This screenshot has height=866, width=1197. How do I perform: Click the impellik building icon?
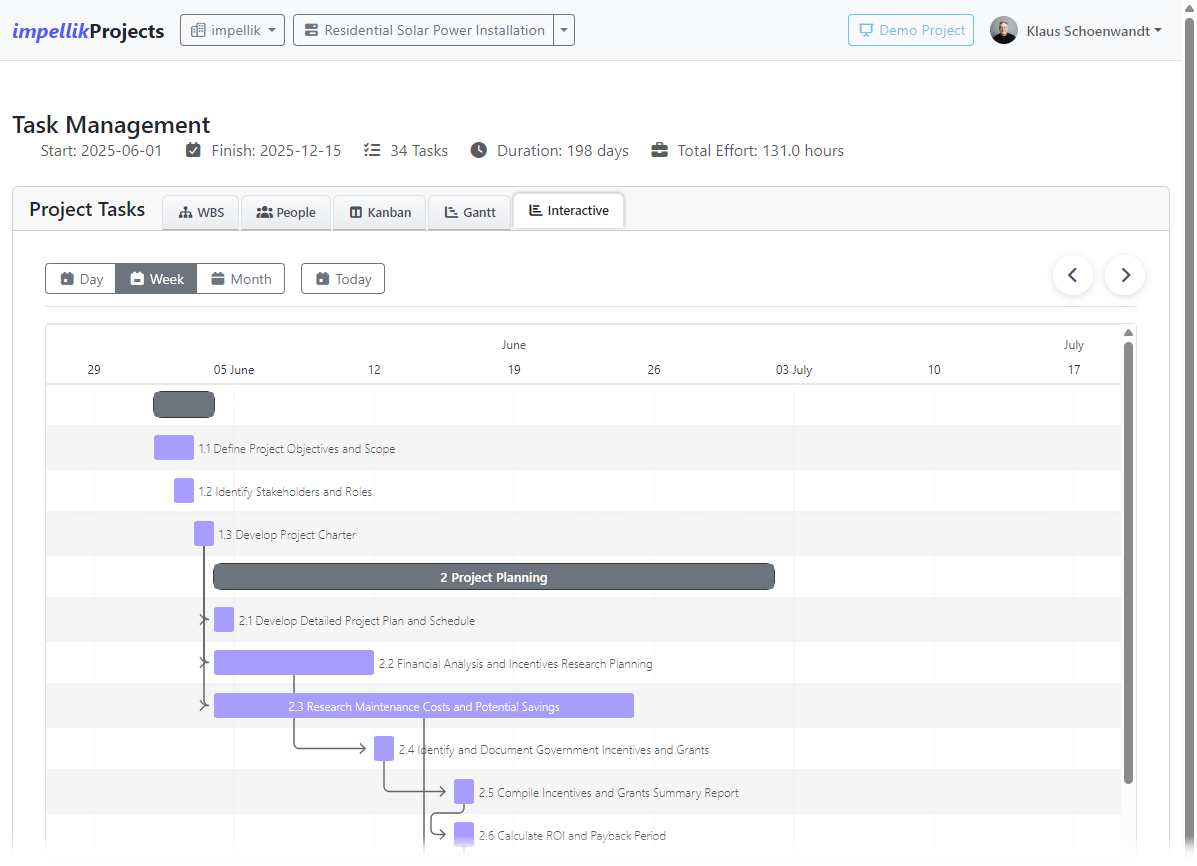point(198,31)
